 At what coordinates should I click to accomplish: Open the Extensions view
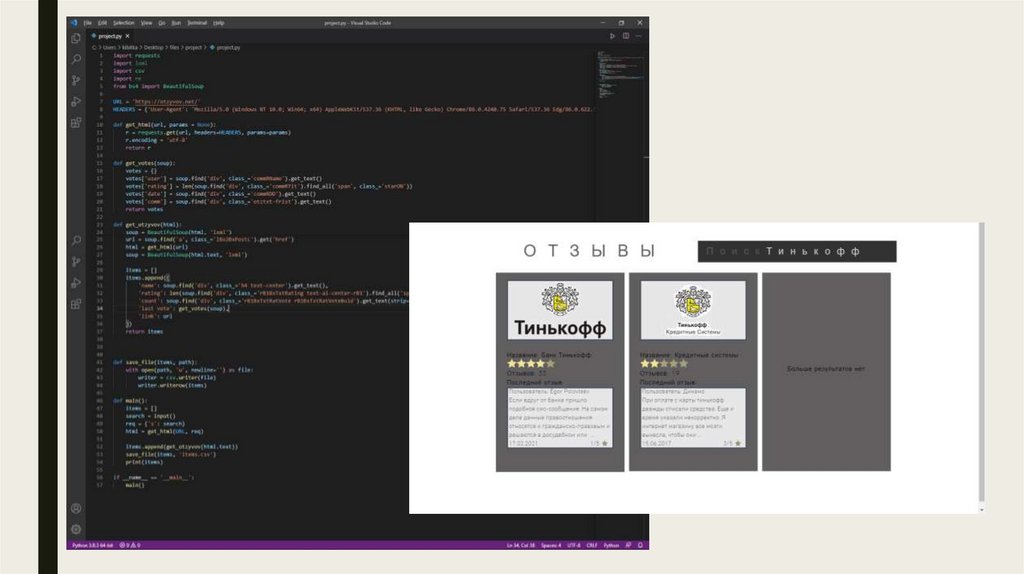76,123
